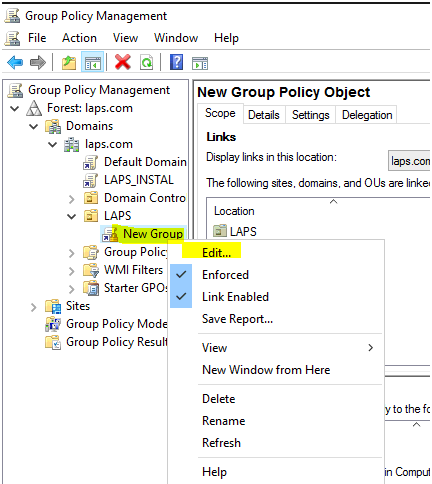This screenshot has height=484, width=432.
Task: Open the Window menu
Action: point(176,38)
